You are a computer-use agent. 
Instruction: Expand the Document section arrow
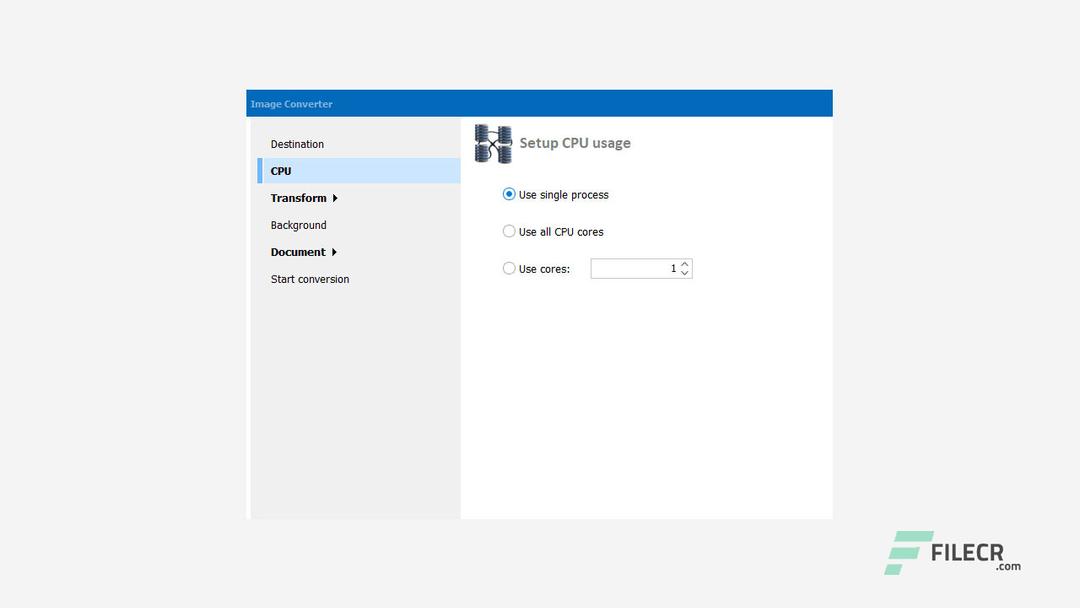pyautogui.click(x=333, y=252)
